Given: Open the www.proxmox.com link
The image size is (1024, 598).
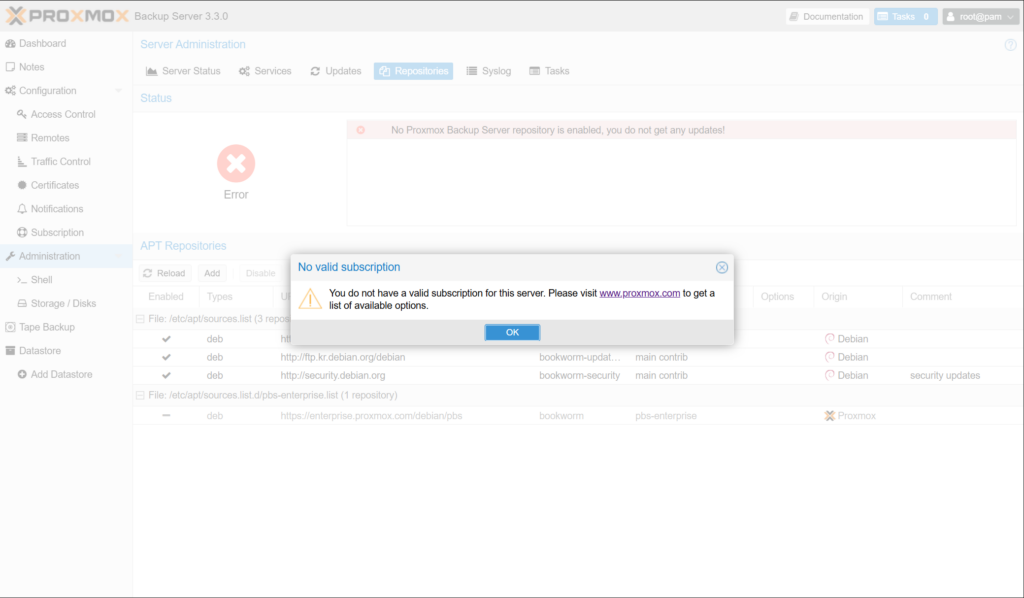Looking at the screenshot, I should tap(639, 293).
